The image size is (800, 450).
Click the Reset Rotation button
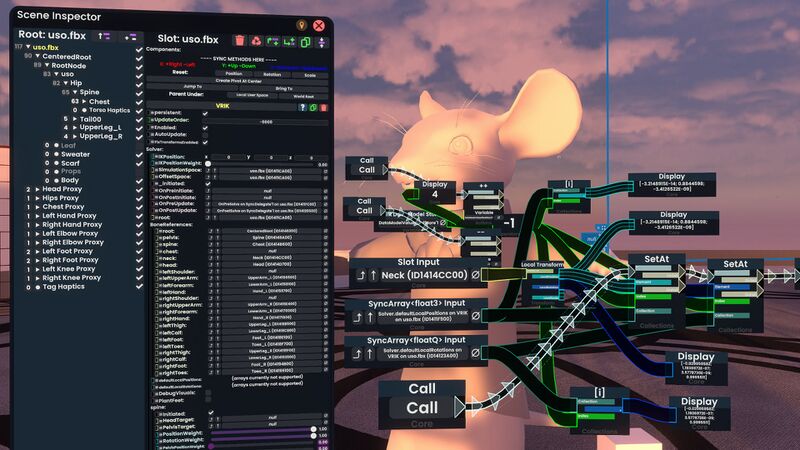click(272, 74)
